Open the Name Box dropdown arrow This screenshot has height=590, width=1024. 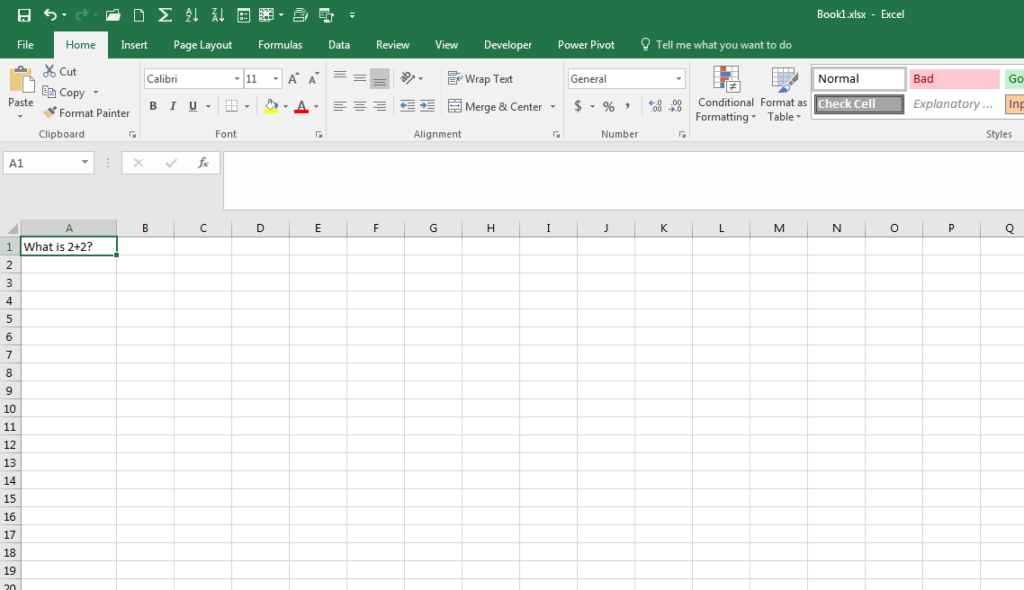pos(85,162)
